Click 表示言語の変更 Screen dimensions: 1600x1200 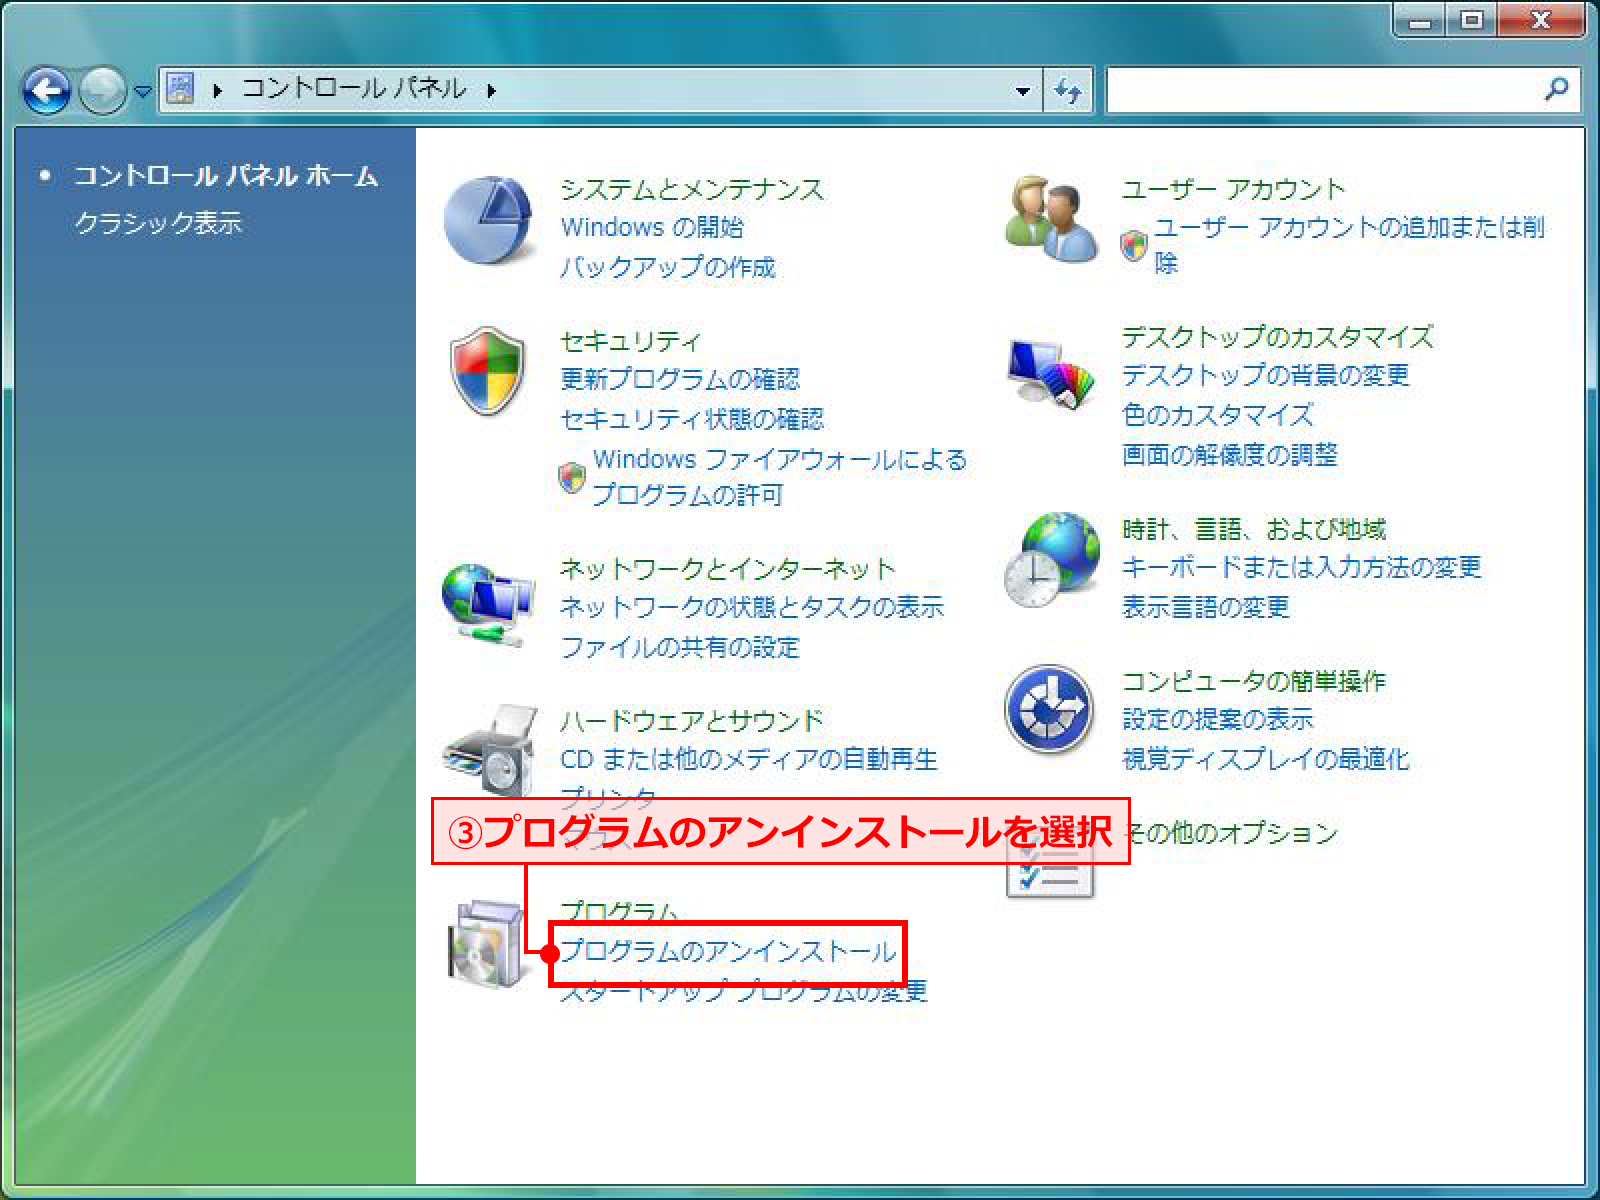coord(1205,607)
